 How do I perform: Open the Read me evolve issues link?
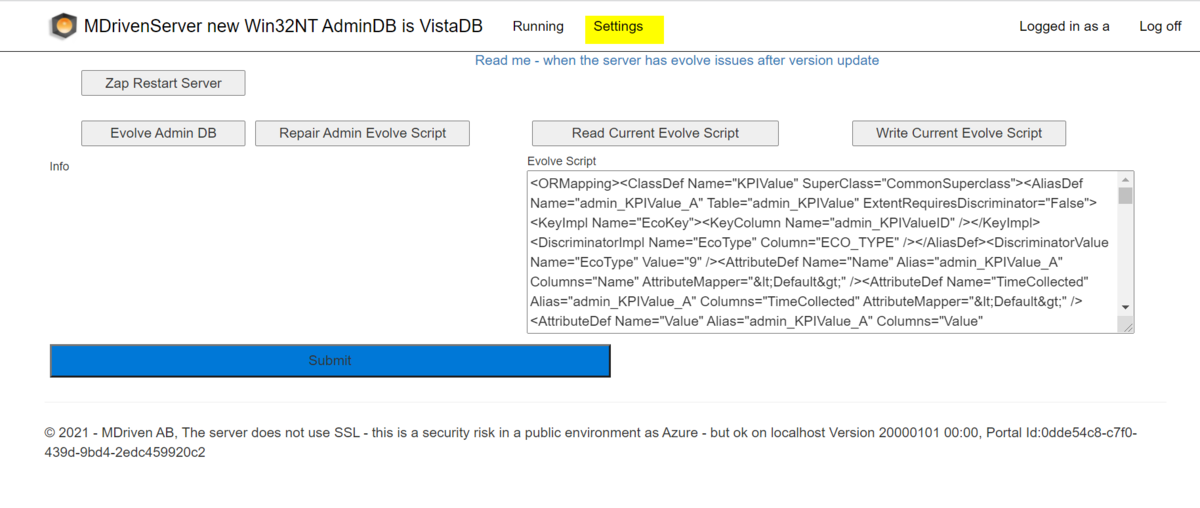tap(677, 60)
